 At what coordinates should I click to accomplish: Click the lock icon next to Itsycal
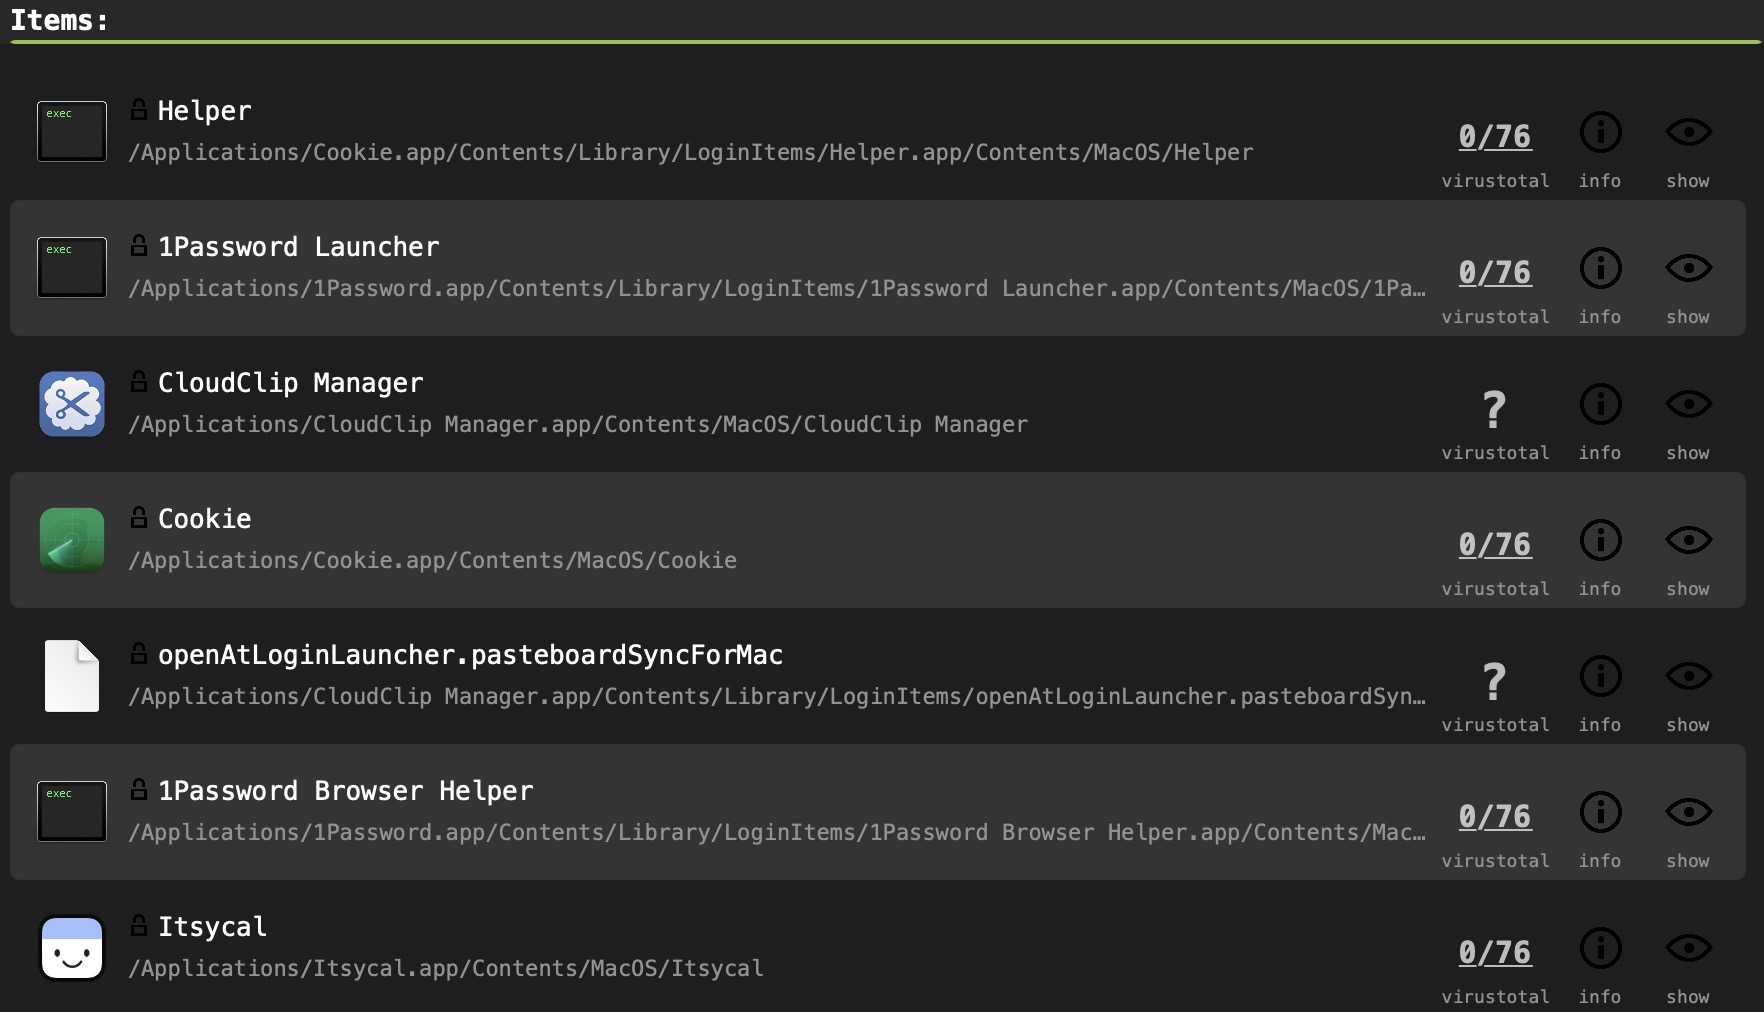point(139,925)
